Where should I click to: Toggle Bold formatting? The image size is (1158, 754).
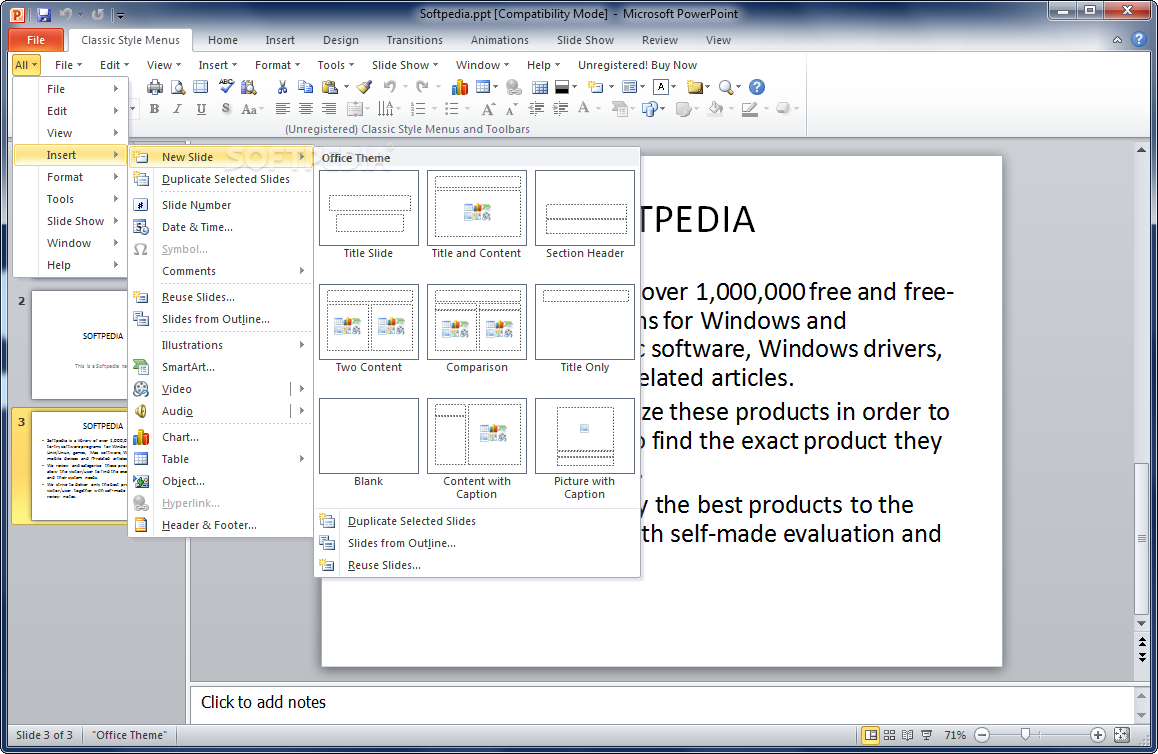154,109
